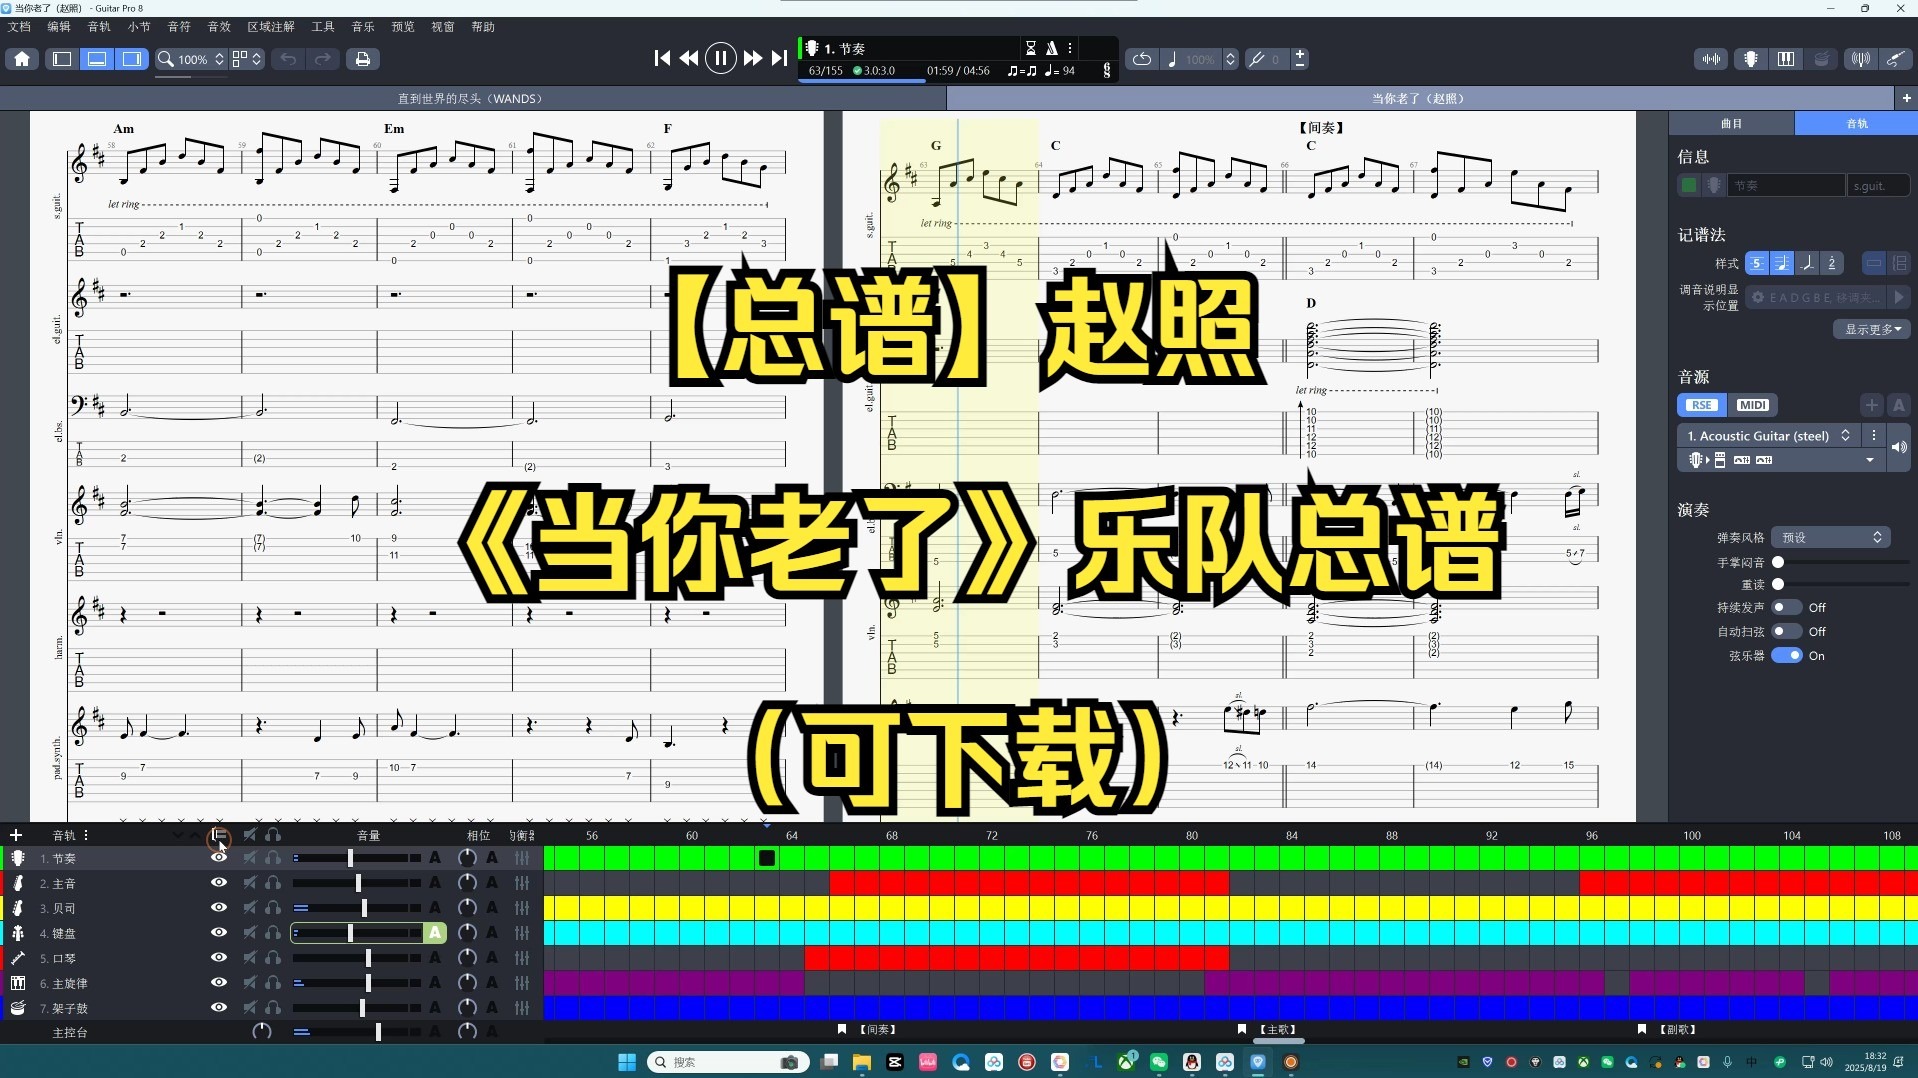Image resolution: width=1918 pixels, height=1078 pixels.
Task: Open the layout view dropdown
Action: (x=247, y=59)
